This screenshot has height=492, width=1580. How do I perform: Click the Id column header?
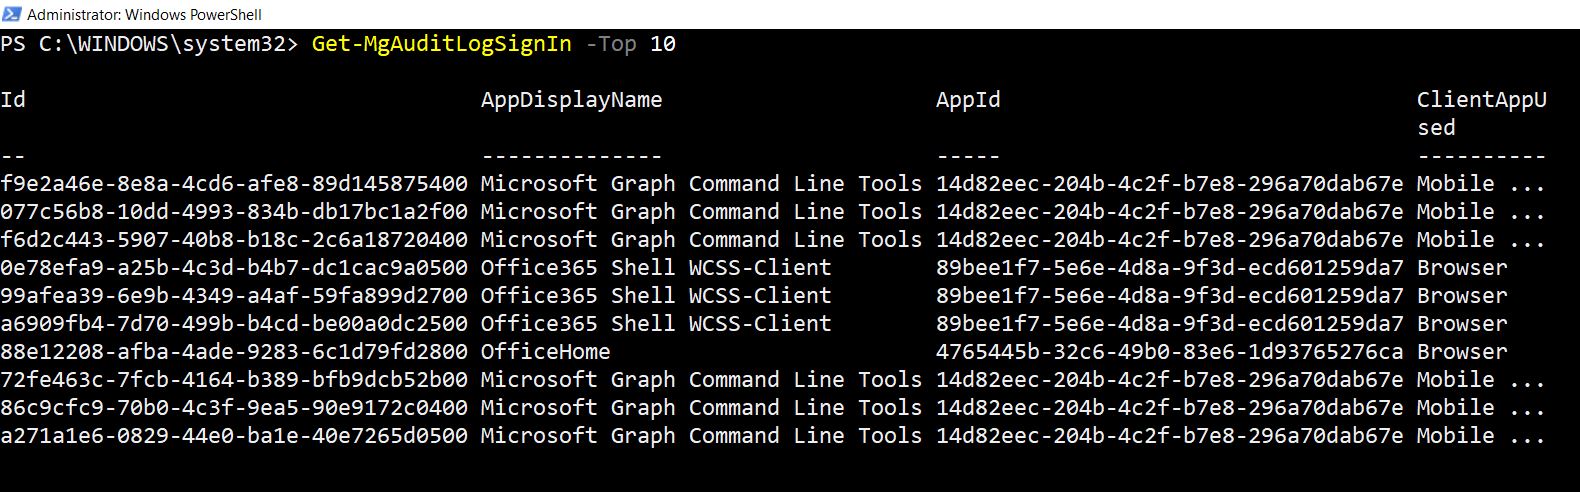click(x=13, y=100)
